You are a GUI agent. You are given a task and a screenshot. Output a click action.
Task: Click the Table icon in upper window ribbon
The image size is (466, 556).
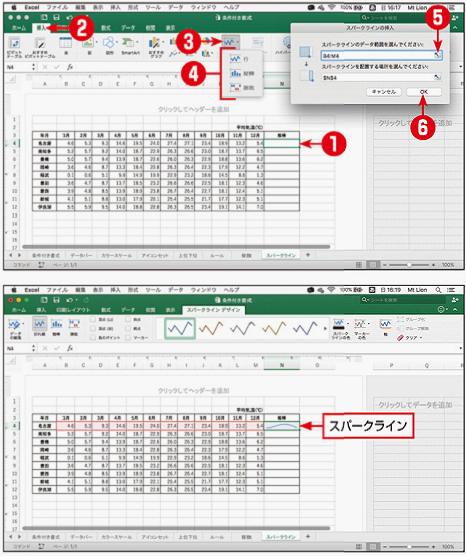click(65, 43)
